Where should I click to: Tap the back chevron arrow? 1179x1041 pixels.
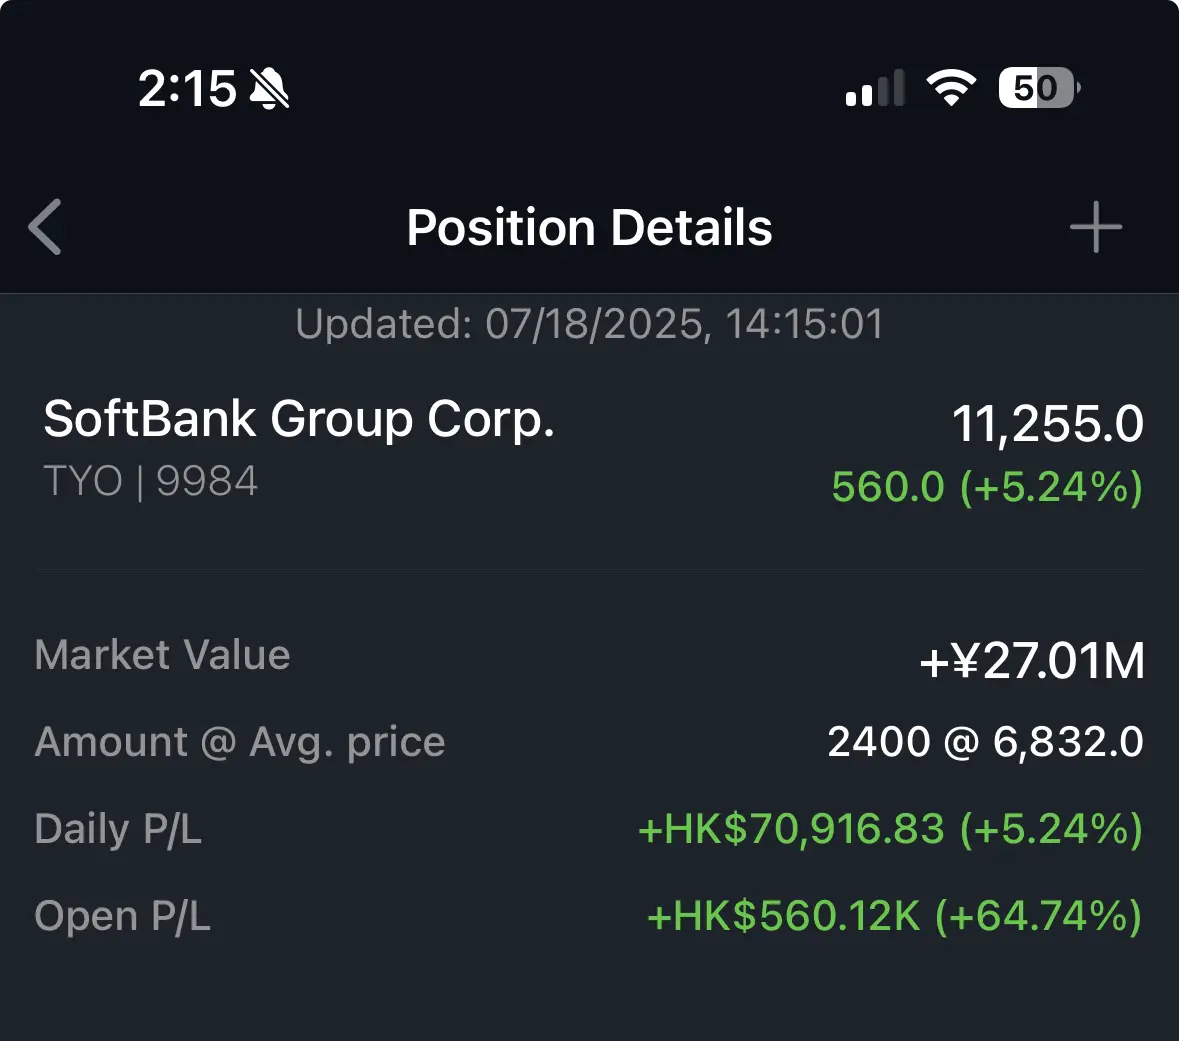click(44, 227)
